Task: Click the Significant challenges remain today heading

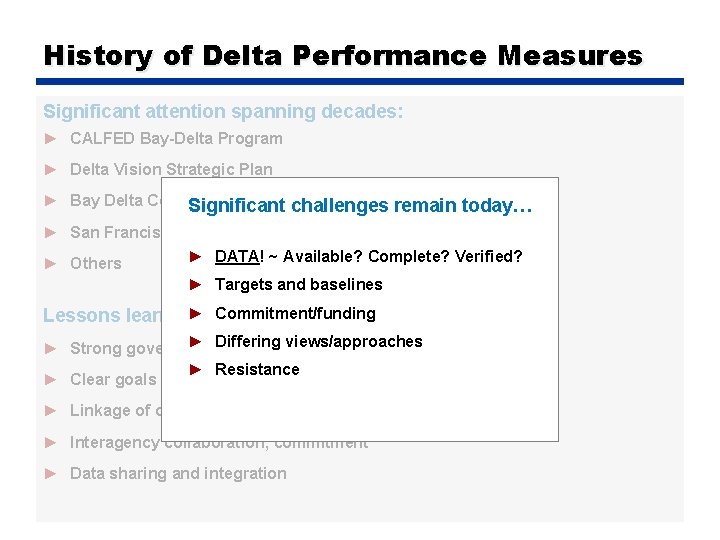Action: [x=360, y=206]
